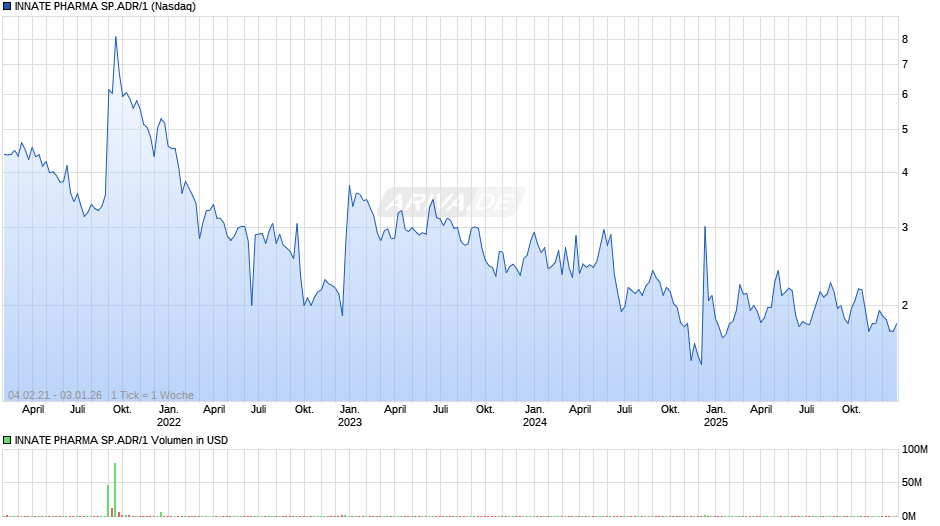Click the first 'April' label on the time axis
Image resolution: width=940 pixels, height=526 pixels.
pyautogui.click(x=33, y=410)
